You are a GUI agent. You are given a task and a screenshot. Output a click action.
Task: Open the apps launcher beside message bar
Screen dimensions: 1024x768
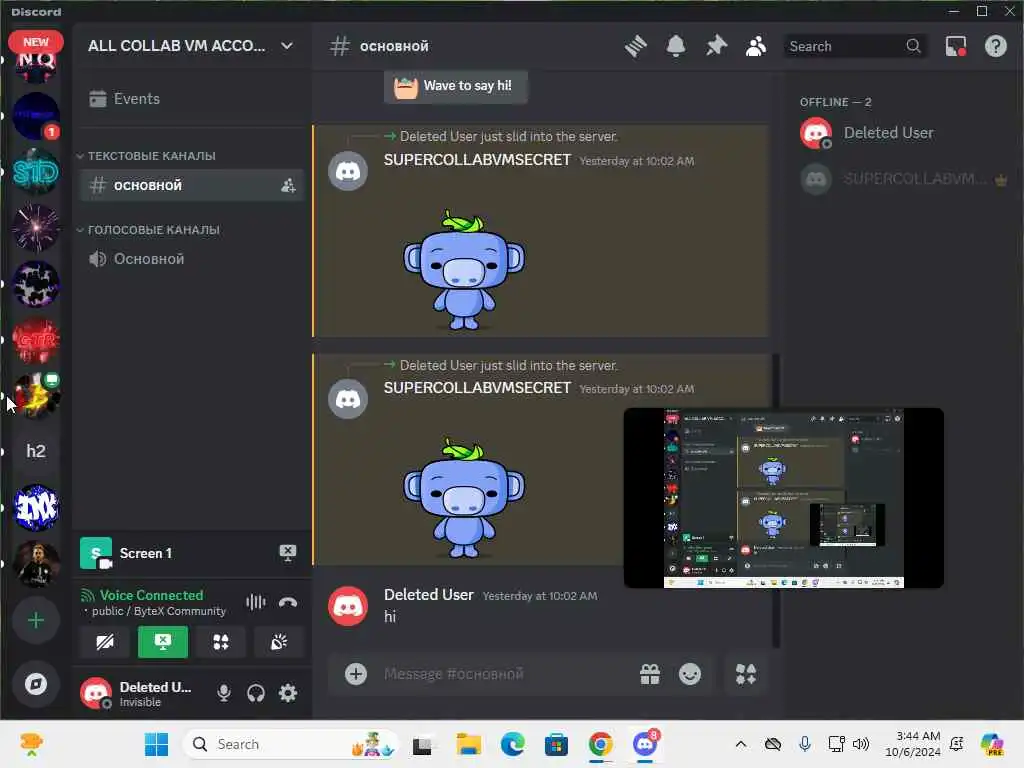[x=746, y=674]
